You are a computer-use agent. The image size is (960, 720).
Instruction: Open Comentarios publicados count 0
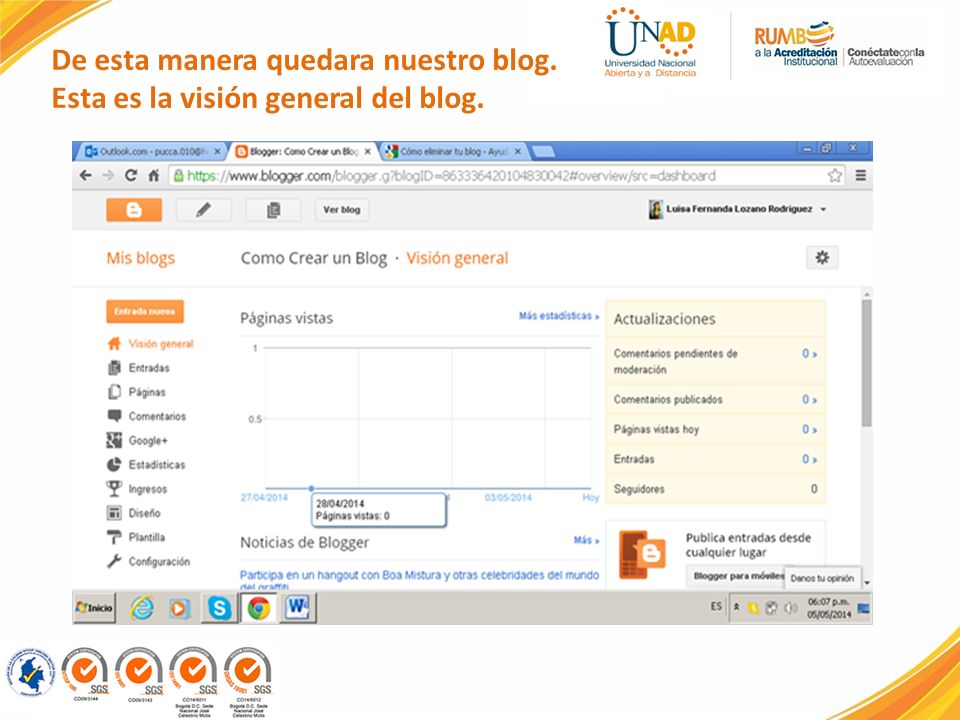[809, 400]
